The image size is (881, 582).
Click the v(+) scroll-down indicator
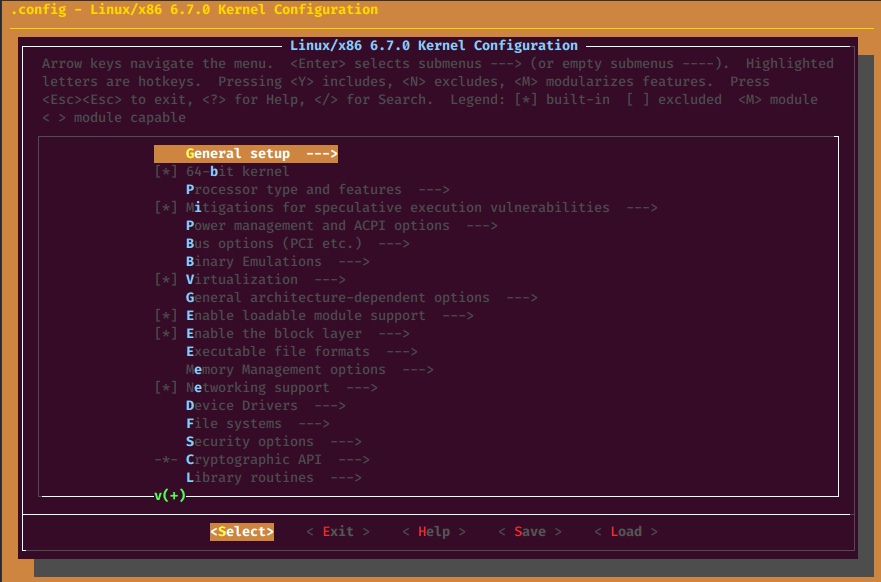click(170, 495)
